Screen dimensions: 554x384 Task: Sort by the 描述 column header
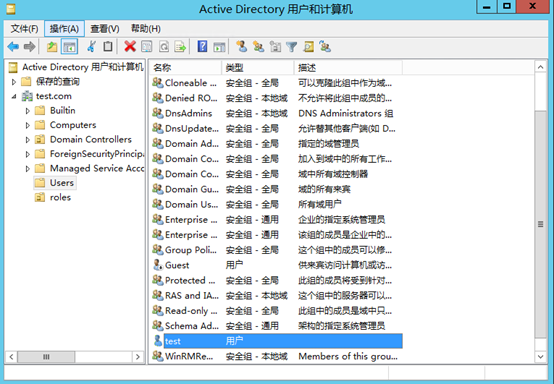348,67
